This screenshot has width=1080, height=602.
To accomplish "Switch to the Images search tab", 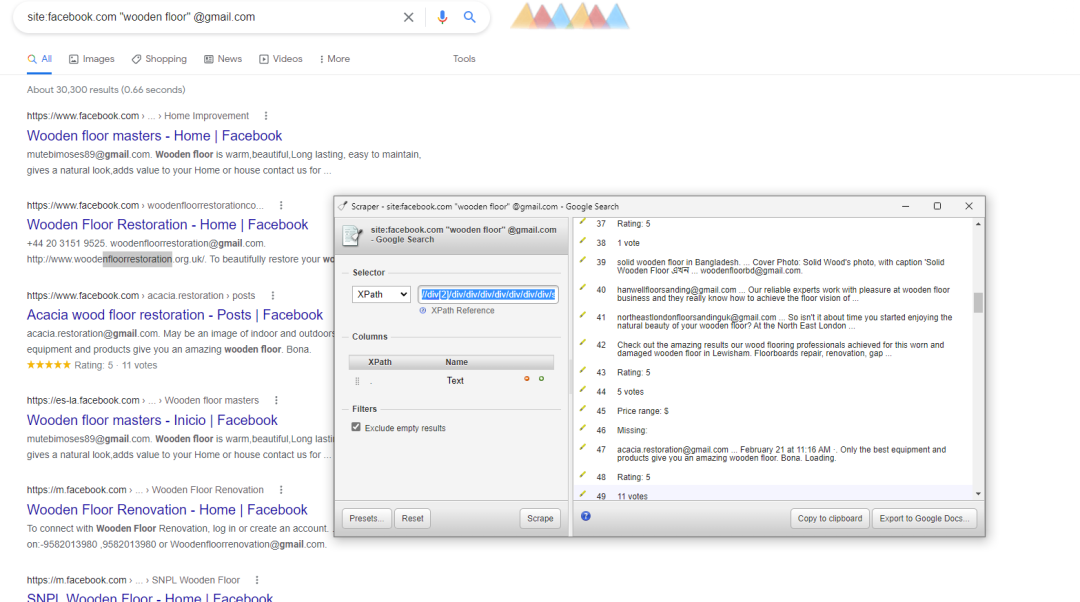I will point(92,59).
